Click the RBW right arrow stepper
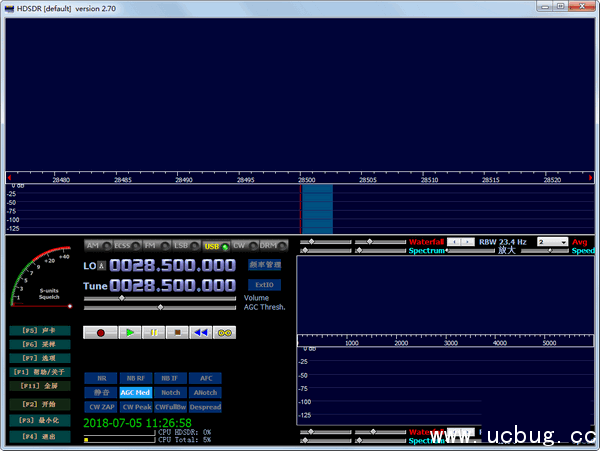The height and width of the screenshot is (451, 600). tap(467, 242)
